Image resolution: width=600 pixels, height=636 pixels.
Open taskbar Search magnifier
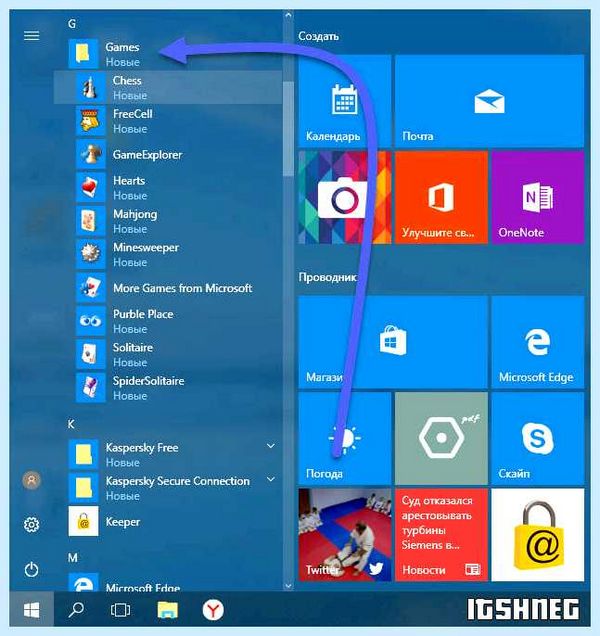pos(76,610)
